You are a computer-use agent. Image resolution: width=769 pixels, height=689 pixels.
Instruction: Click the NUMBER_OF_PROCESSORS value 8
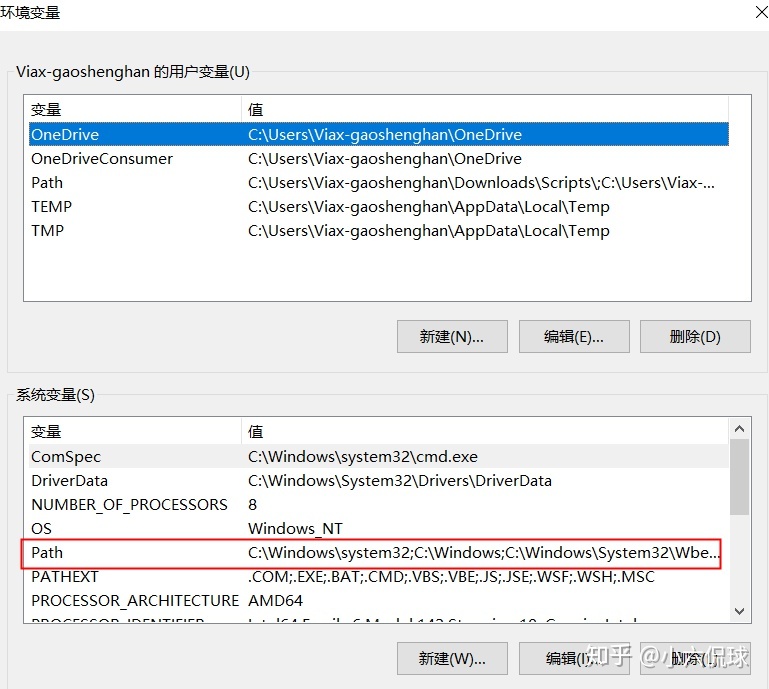253,505
